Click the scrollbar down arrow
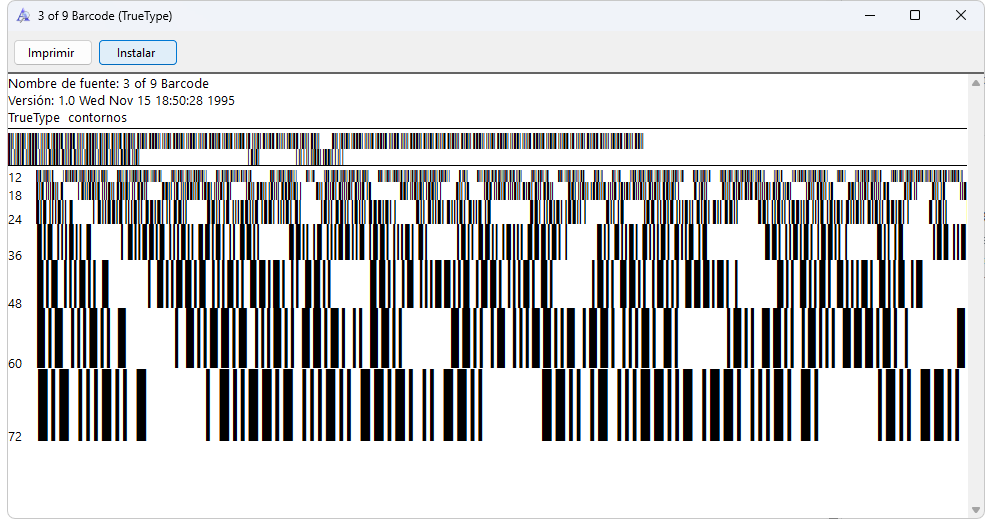985x526 pixels. [976, 510]
